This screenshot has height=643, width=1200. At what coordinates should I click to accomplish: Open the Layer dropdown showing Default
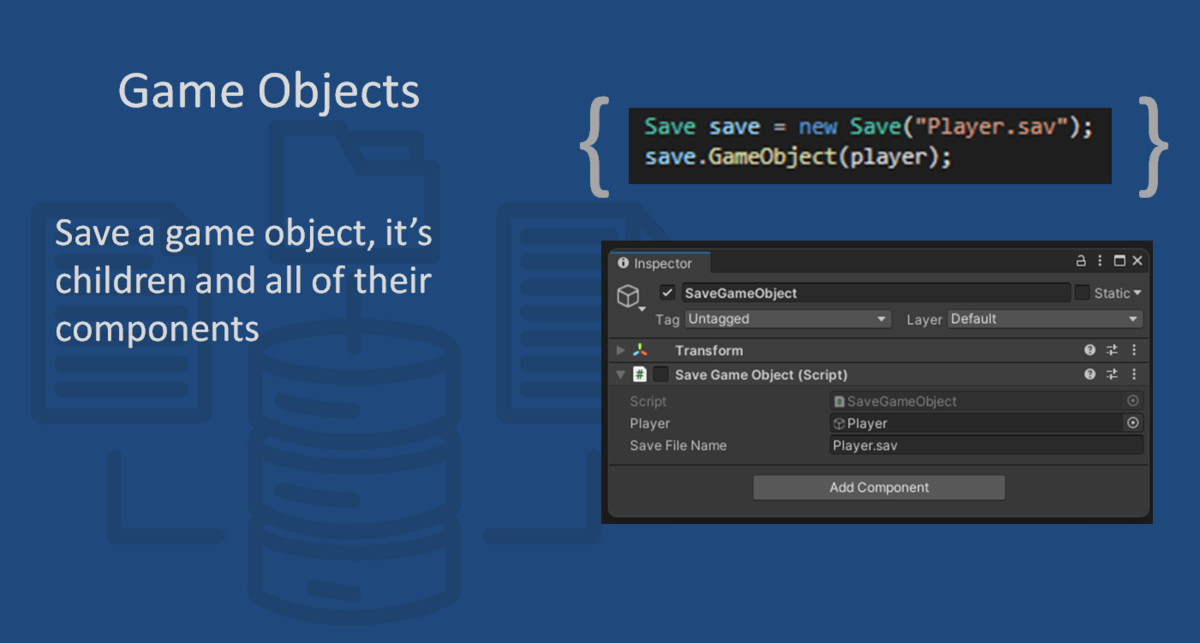coord(1044,318)
